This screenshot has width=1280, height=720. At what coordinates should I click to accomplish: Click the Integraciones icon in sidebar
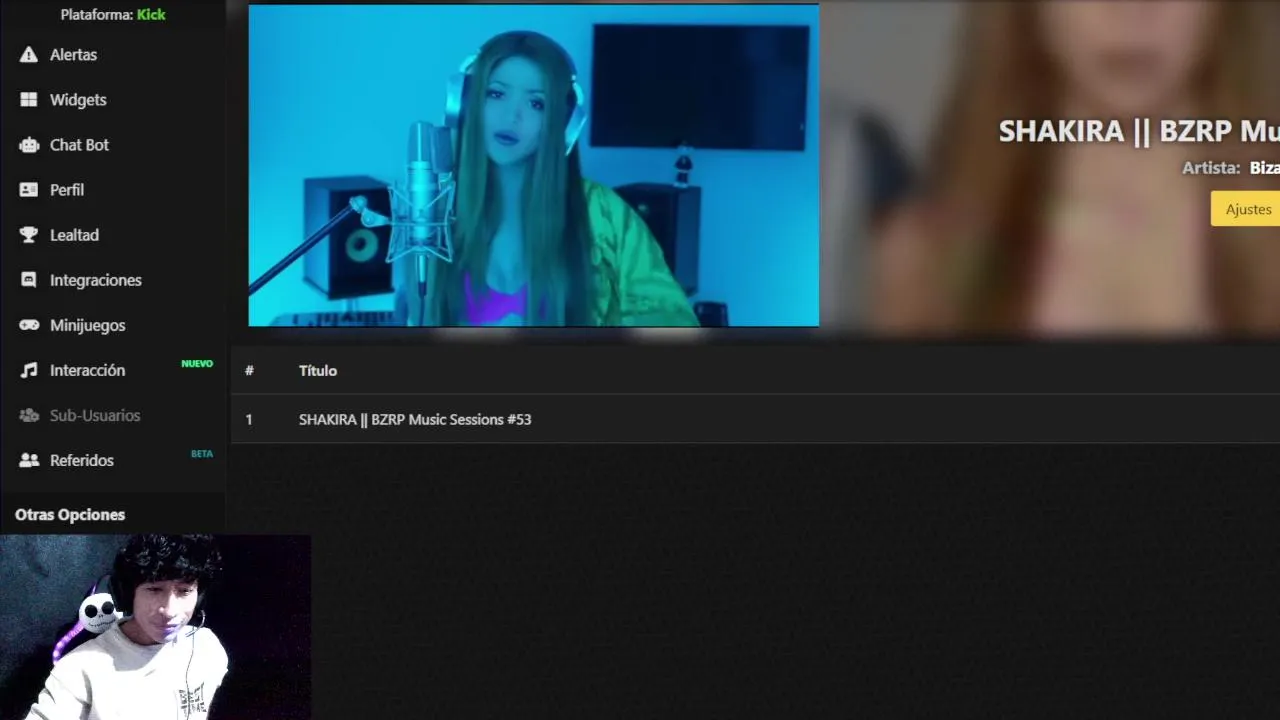point(29,280)
